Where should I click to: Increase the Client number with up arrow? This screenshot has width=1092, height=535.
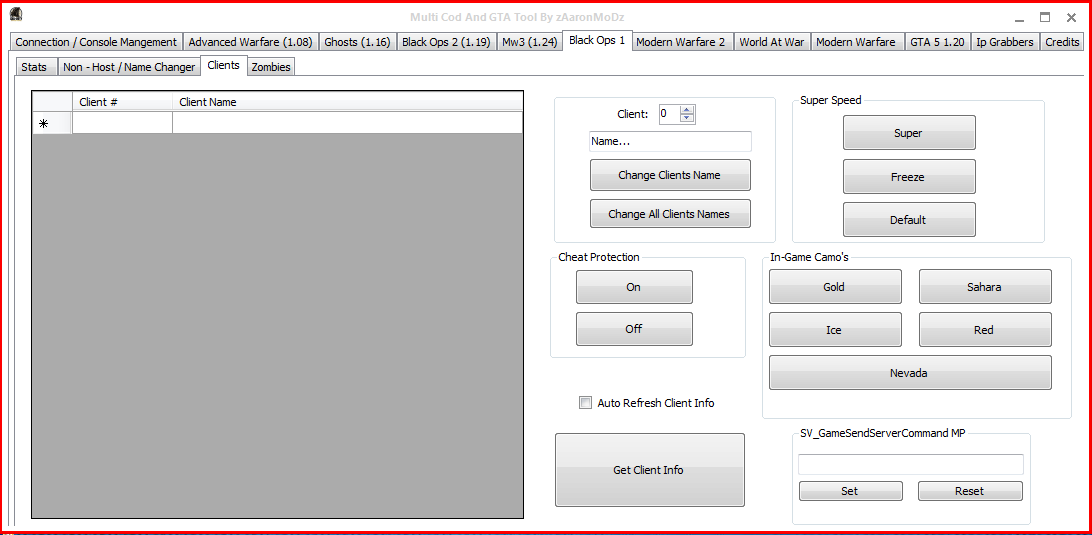tap(687, 109)
